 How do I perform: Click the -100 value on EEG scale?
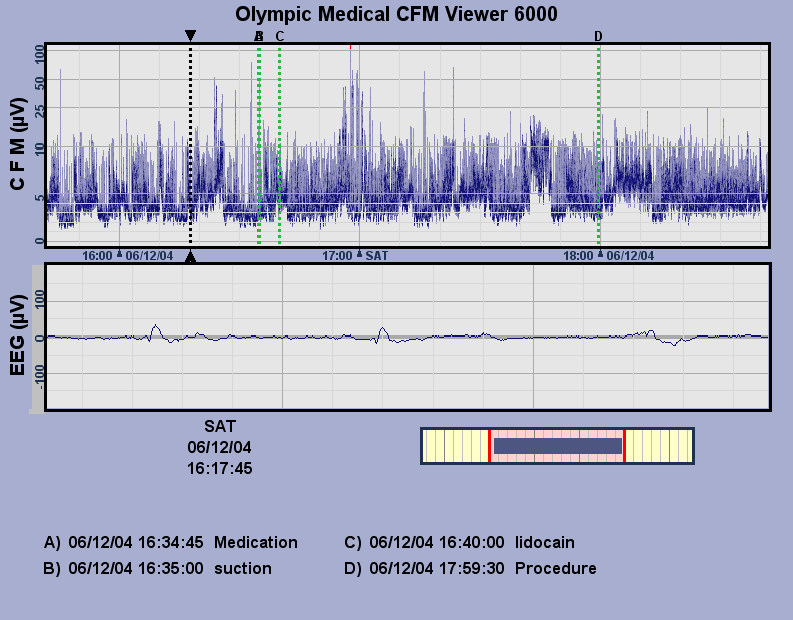point(39,378)
